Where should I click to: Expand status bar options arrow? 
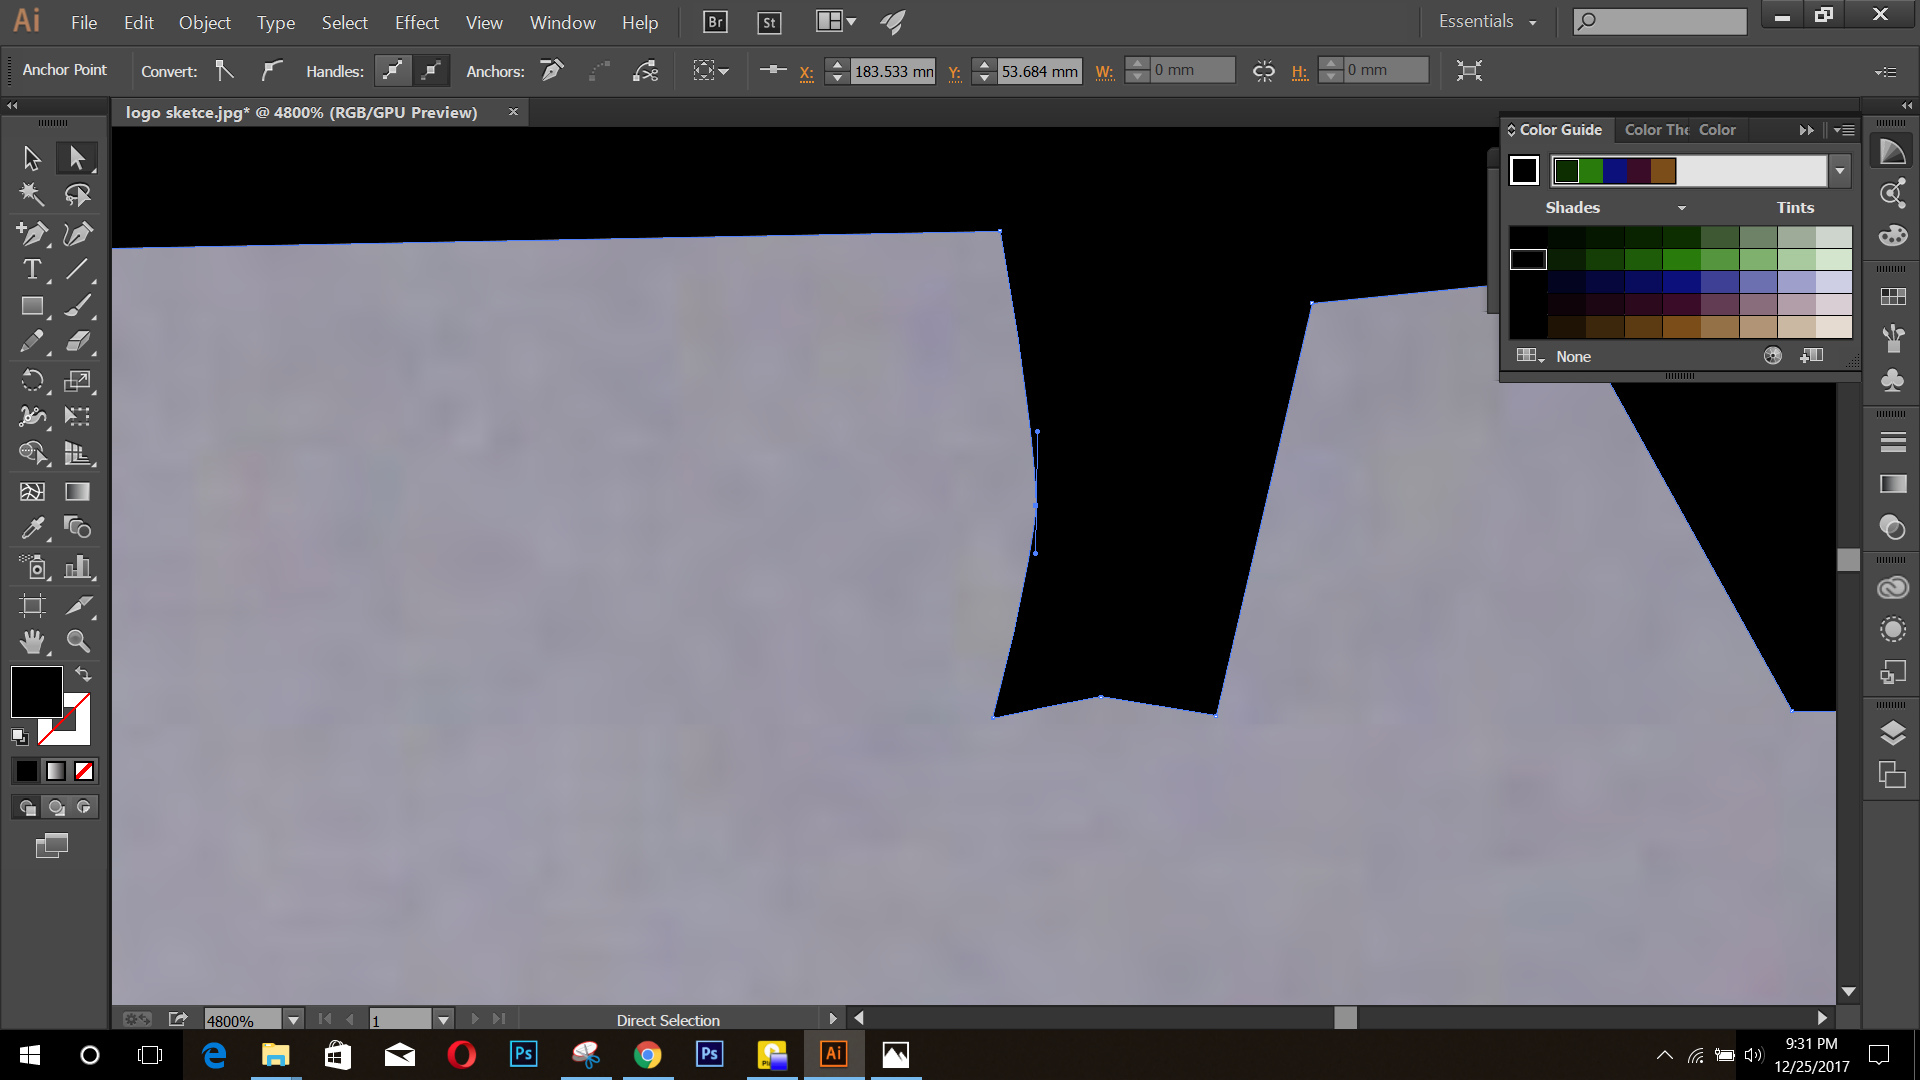coord(833,1019)
